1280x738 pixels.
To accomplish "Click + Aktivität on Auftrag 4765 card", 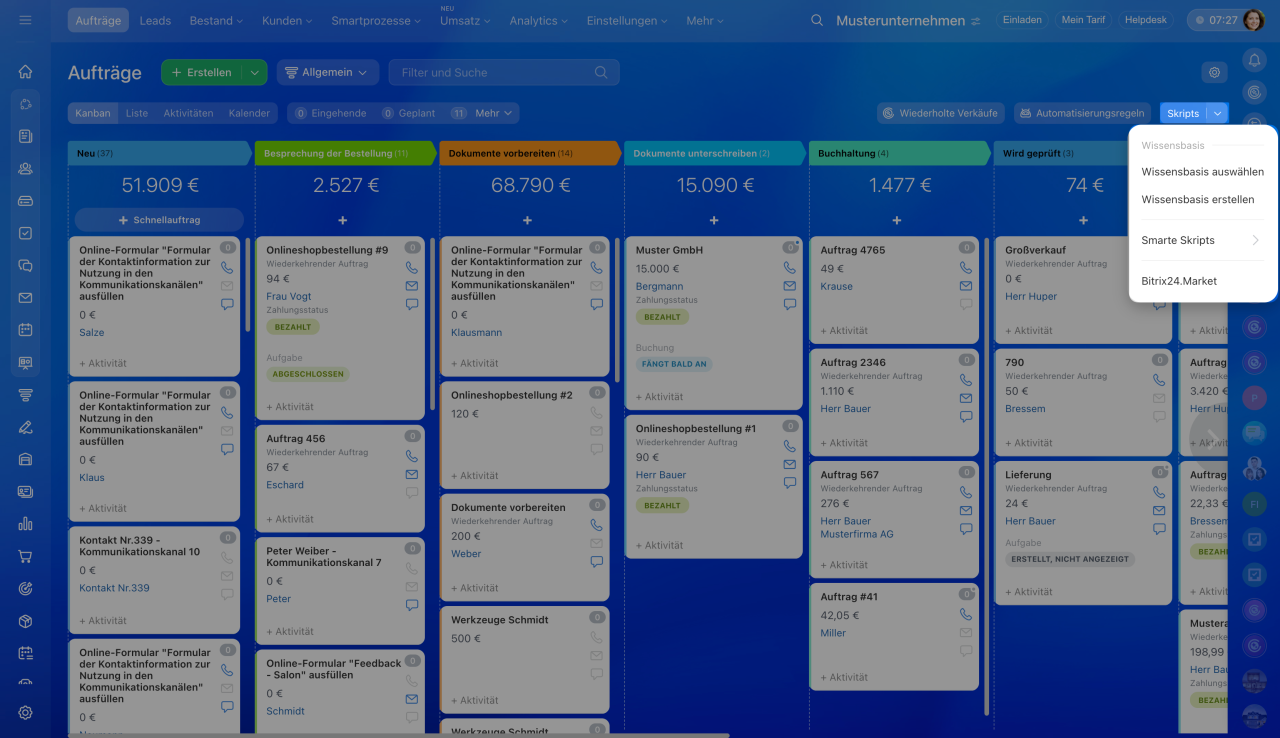I will point(844,330).
